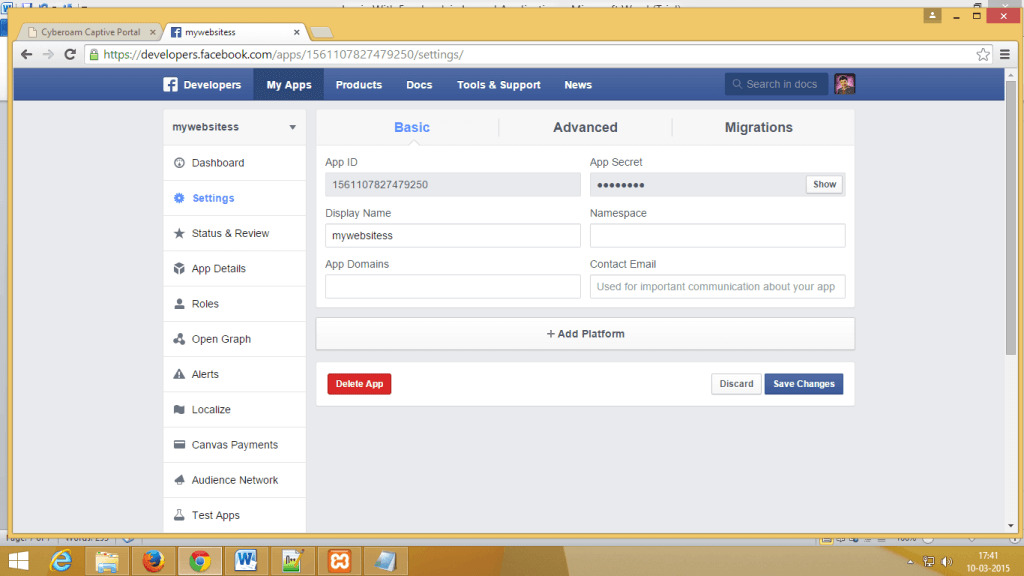The image size is (1024, 576).
Task: Open the Chrome menu hamburger button
Action: [1004, 54]
